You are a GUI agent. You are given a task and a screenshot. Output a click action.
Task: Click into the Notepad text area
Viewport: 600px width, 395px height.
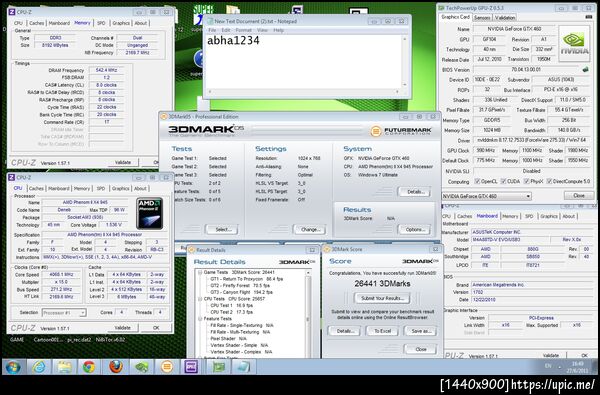(x=303, y=62)
